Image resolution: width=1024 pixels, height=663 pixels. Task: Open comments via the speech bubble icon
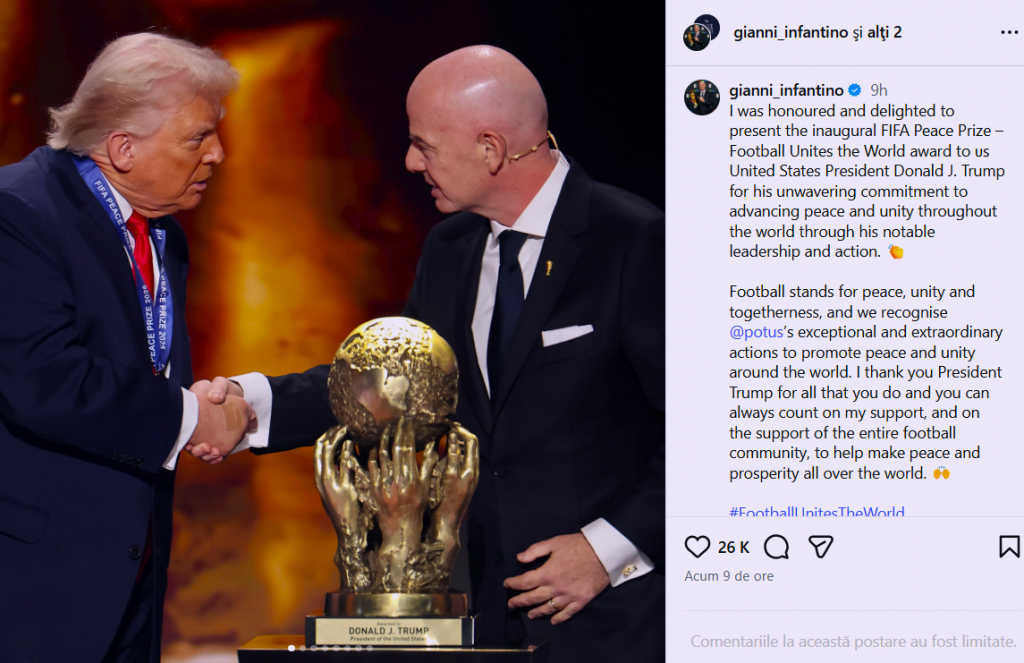click(776, 547)
